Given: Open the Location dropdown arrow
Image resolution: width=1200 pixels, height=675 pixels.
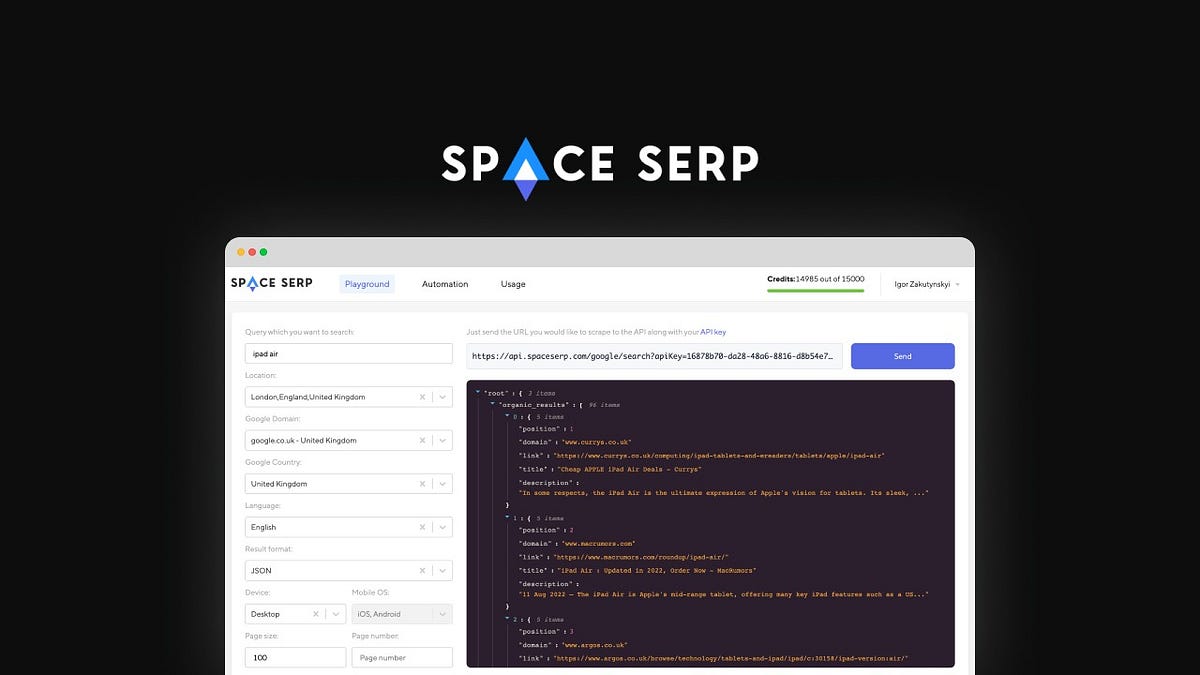Looking at the screenshot, I should tap(441, 396).
